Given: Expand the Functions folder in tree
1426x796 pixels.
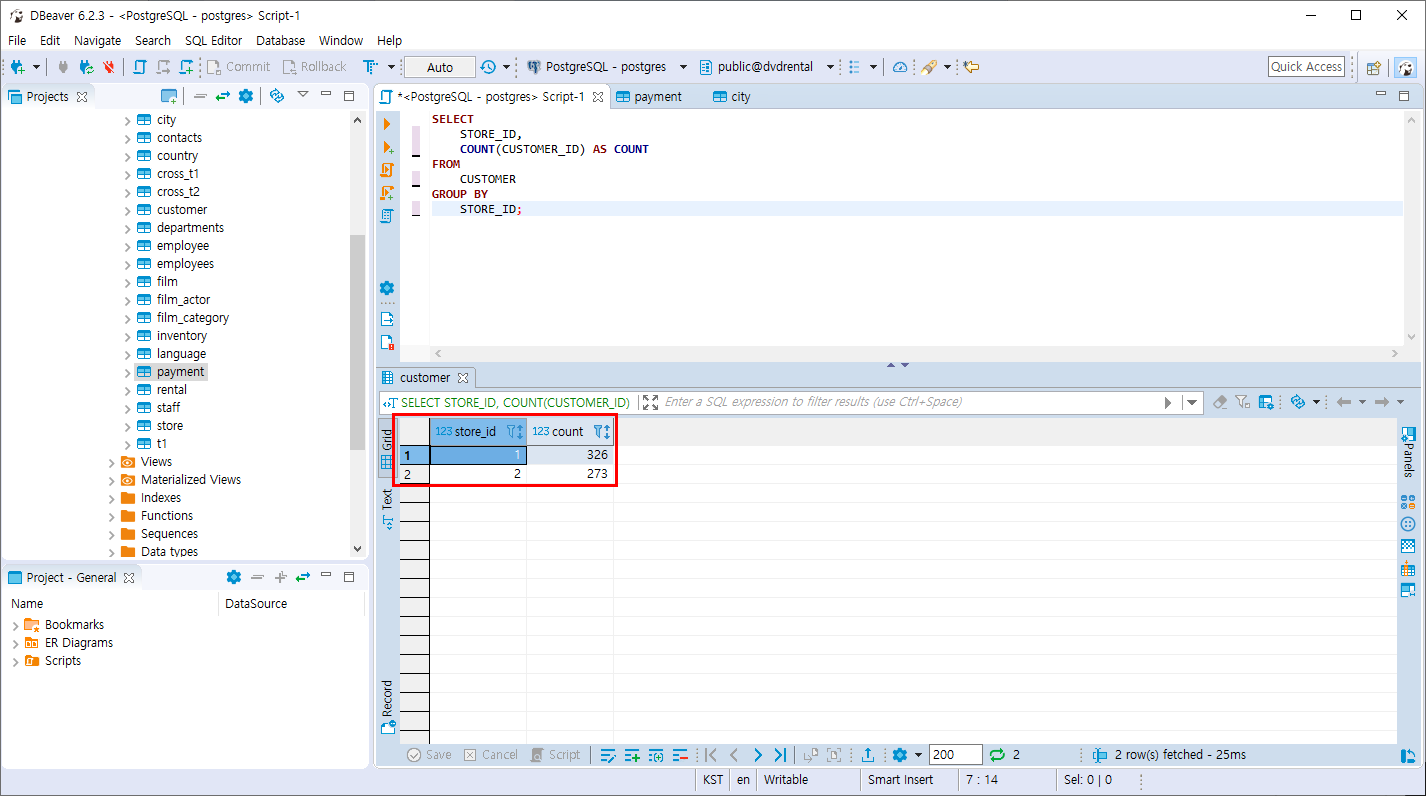Looking at the screenshot, I should (111, 516).
